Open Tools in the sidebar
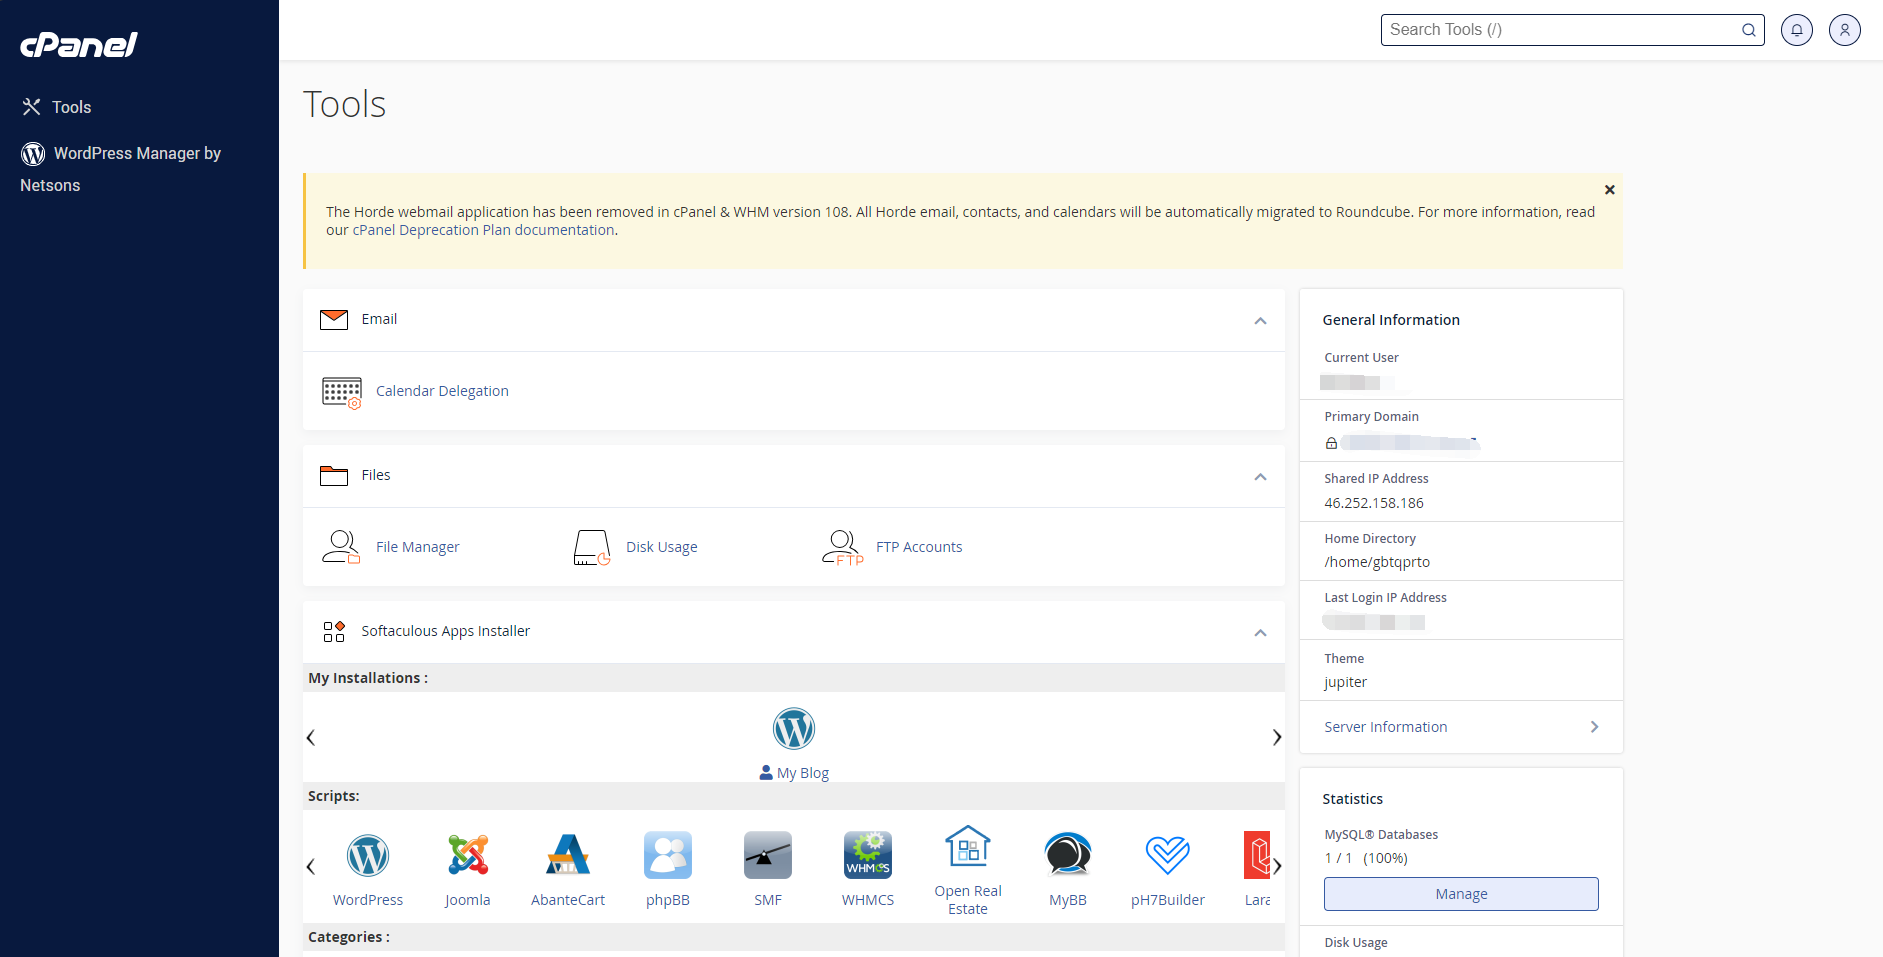This screenshot has height=957, width=1883. [71, 107]
